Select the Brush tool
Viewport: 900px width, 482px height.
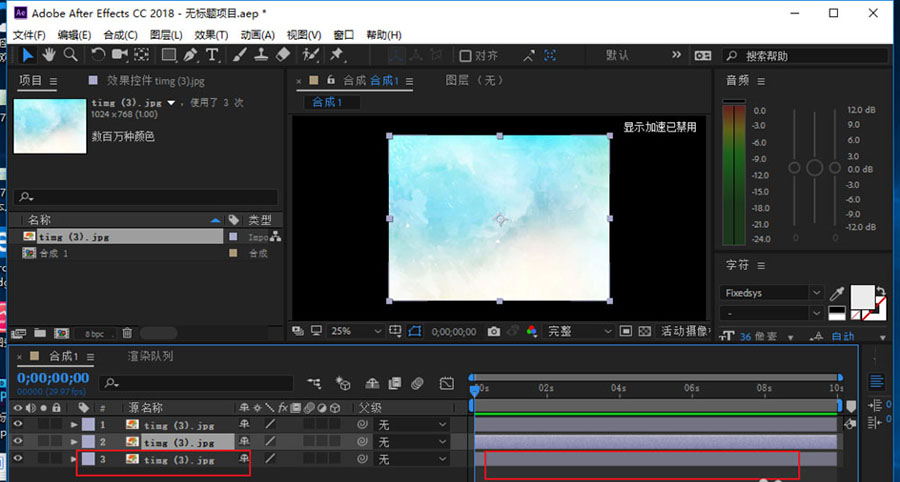coord(241,55)
